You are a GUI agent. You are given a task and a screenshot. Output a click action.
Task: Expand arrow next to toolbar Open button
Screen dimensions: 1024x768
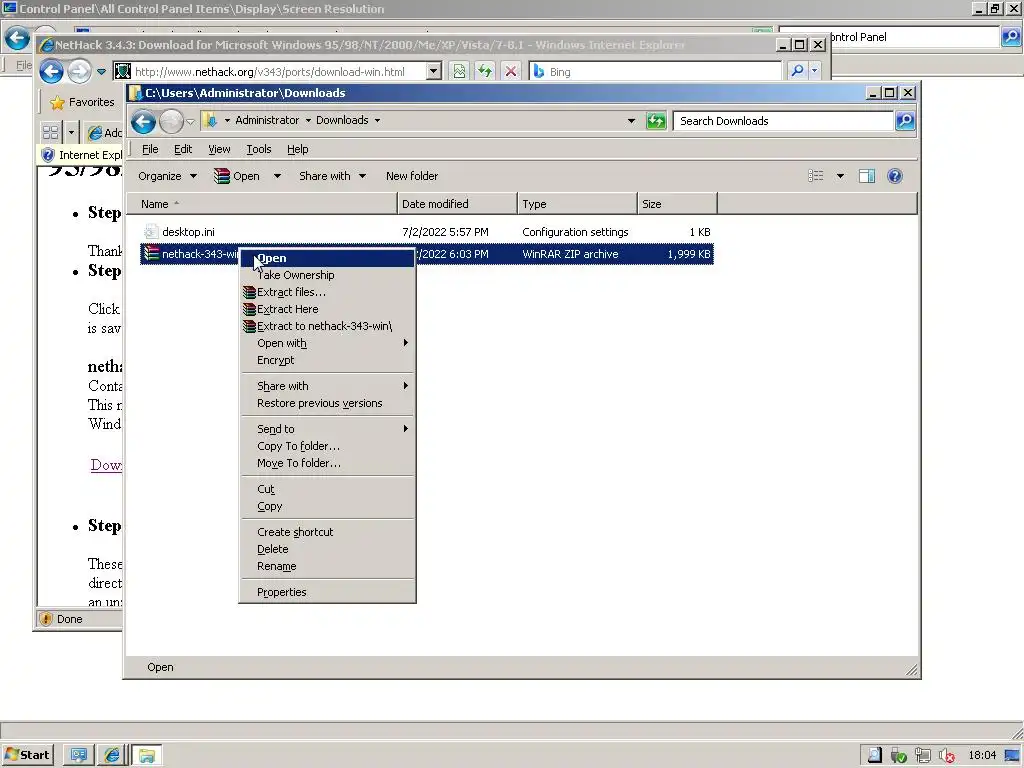coord(277,176)
